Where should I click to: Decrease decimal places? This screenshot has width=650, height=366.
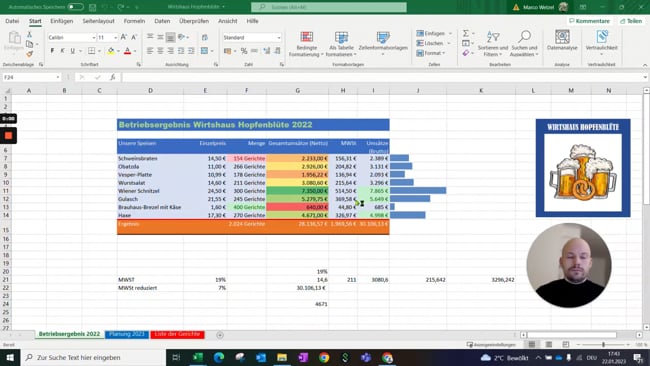277,51
